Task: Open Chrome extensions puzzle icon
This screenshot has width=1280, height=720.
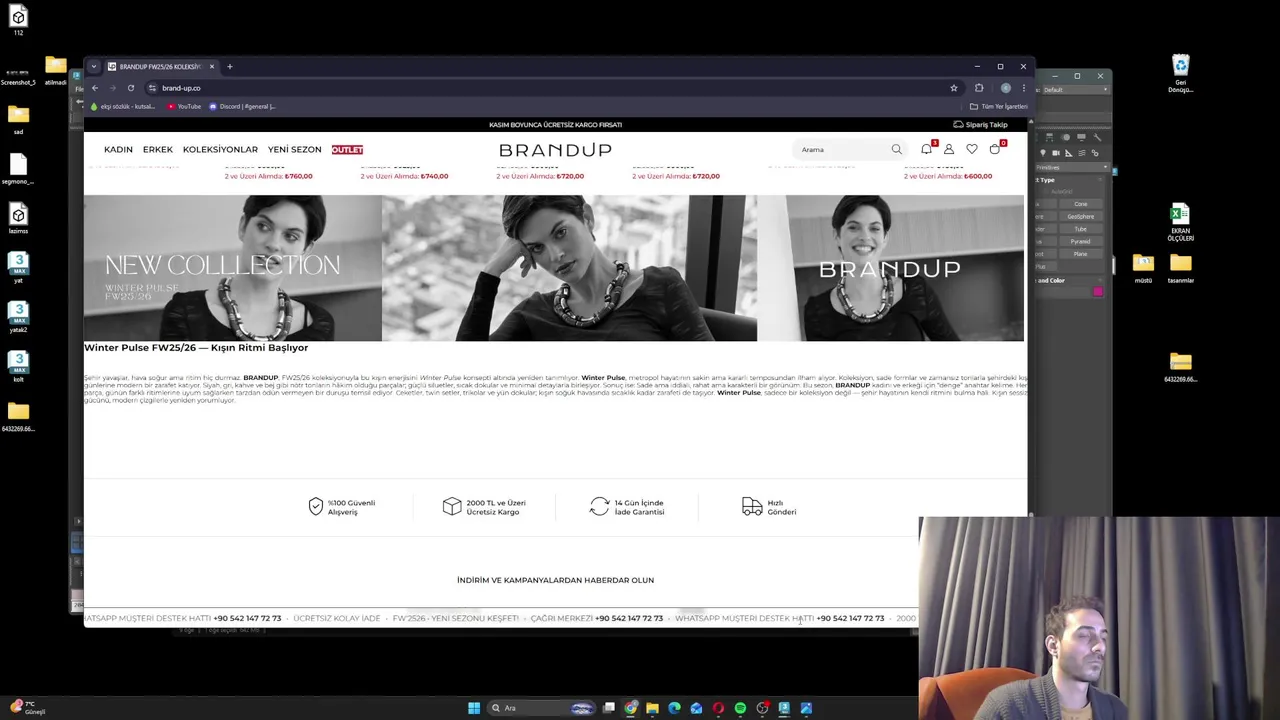Action: pyautogui.click(x=979, y=88)
